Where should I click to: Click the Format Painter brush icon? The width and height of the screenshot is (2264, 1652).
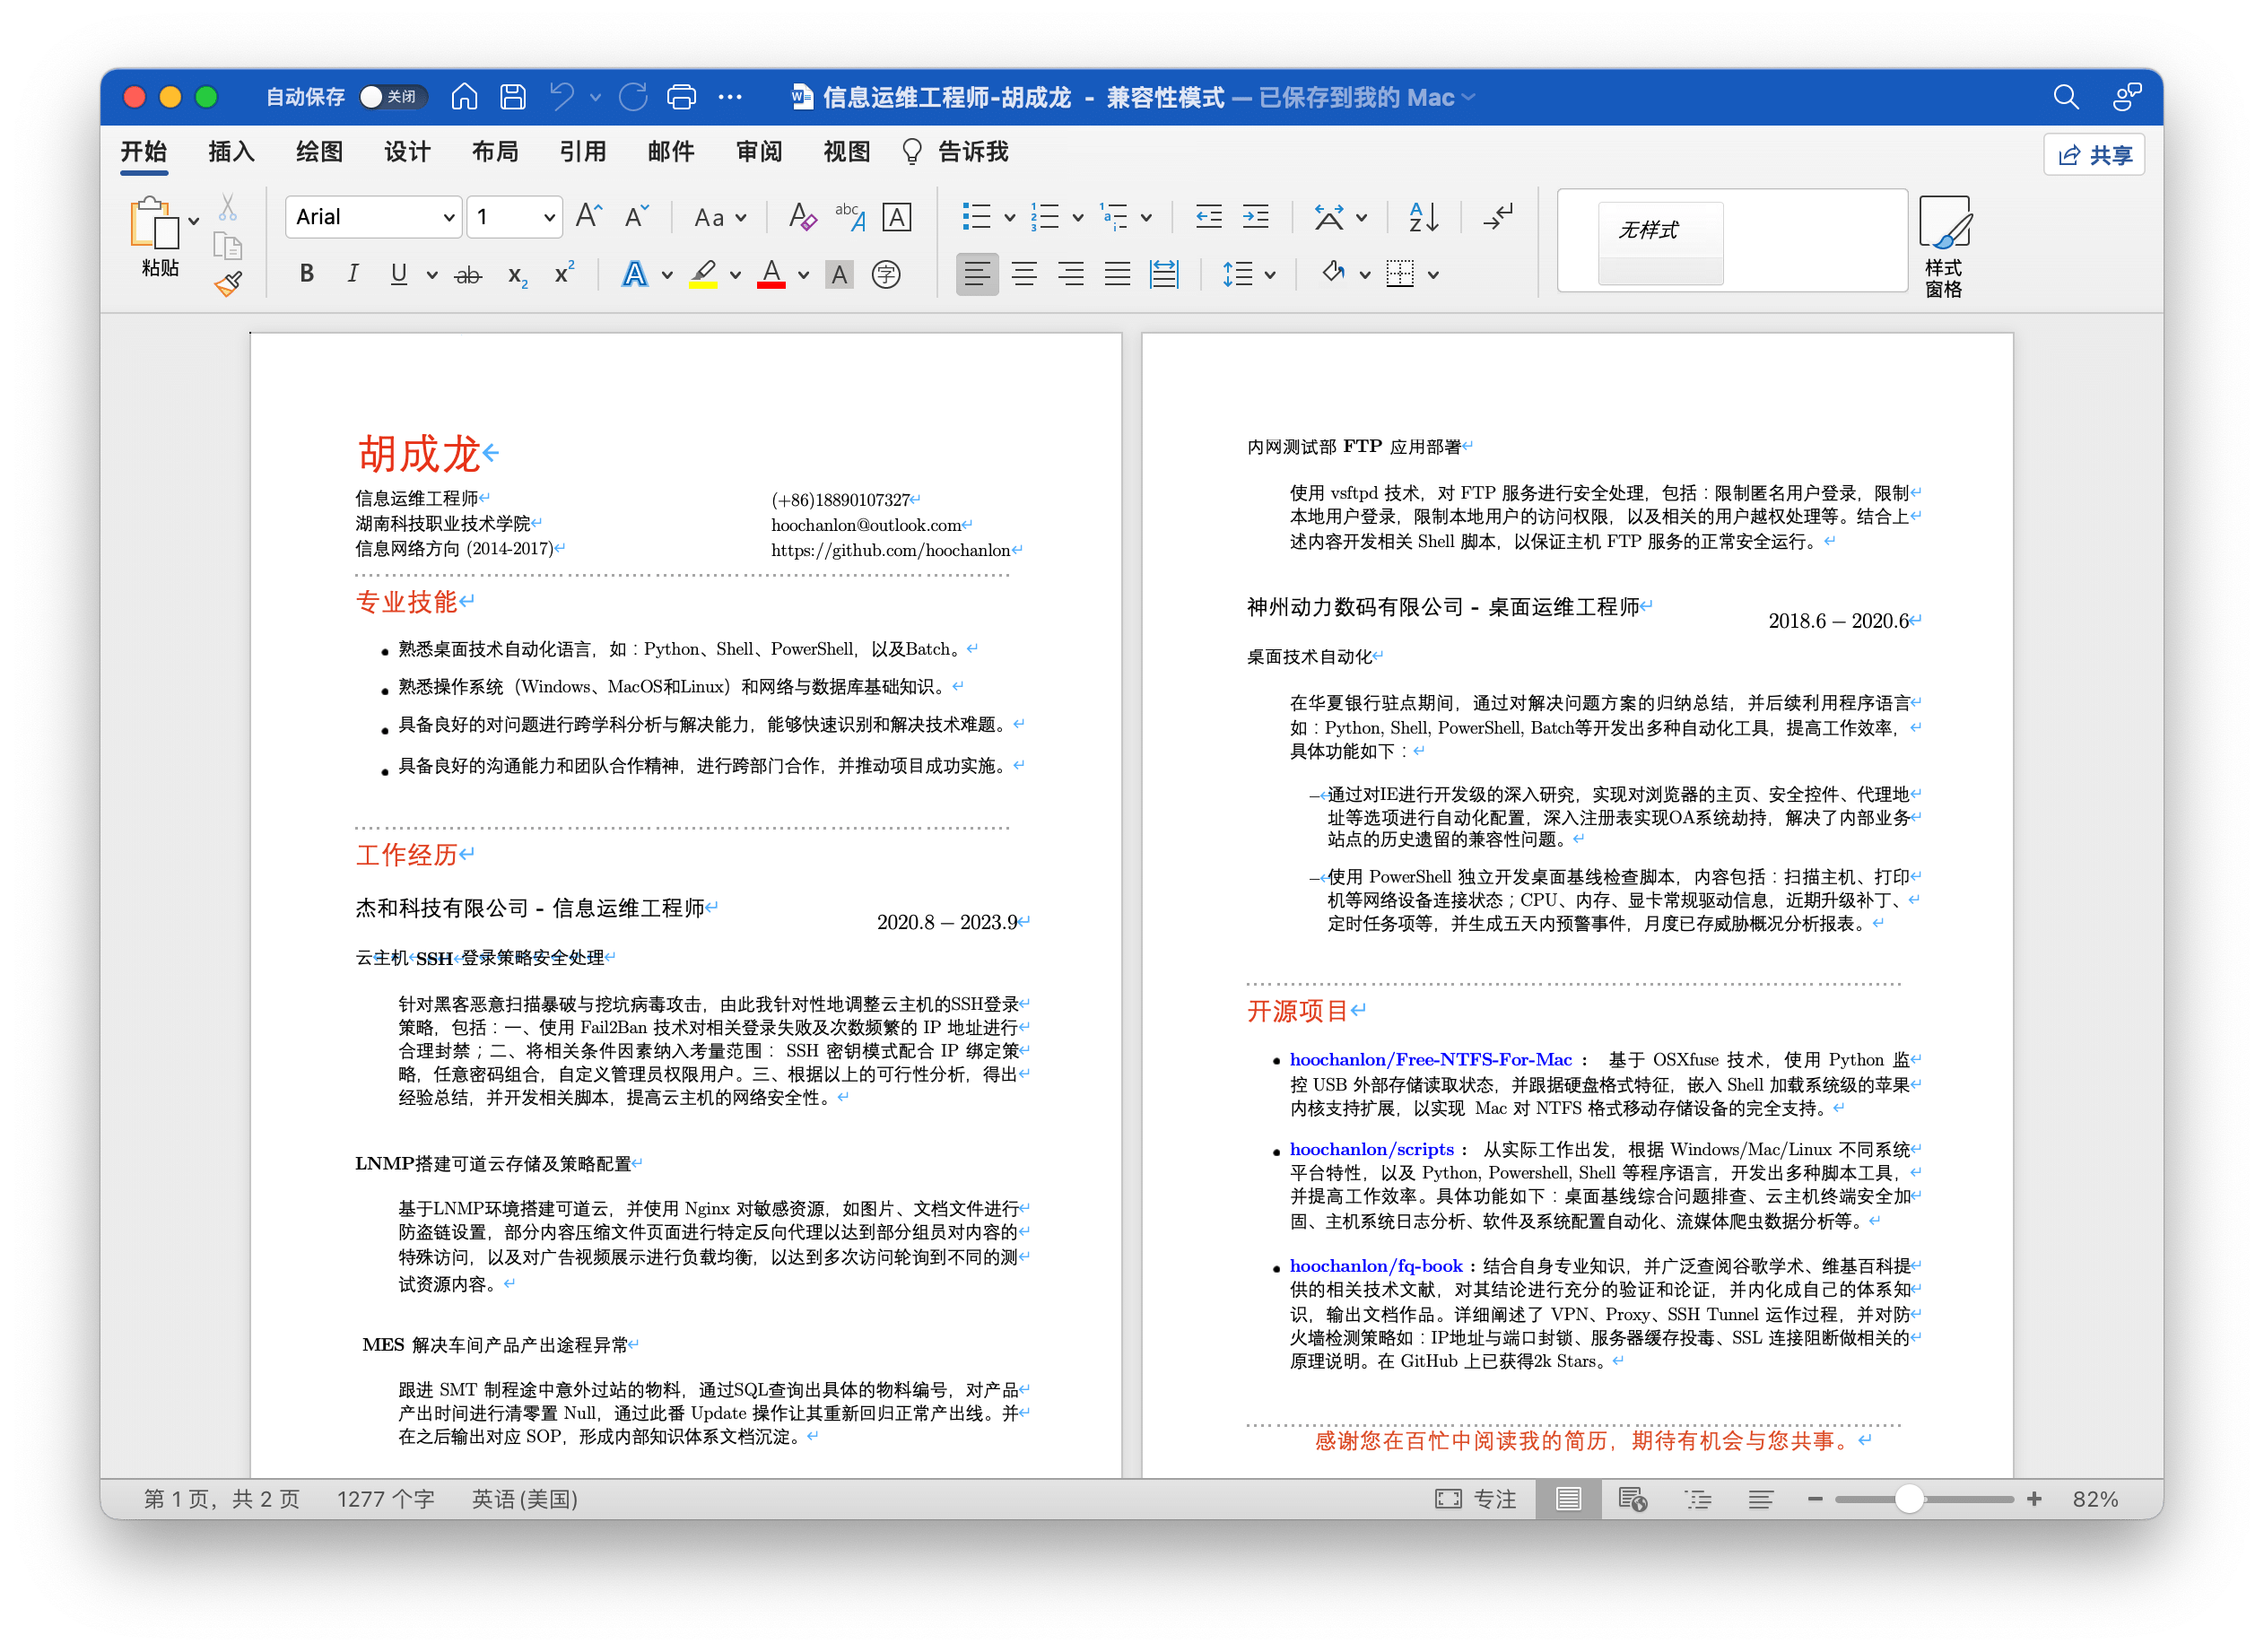tap(228, 285)
